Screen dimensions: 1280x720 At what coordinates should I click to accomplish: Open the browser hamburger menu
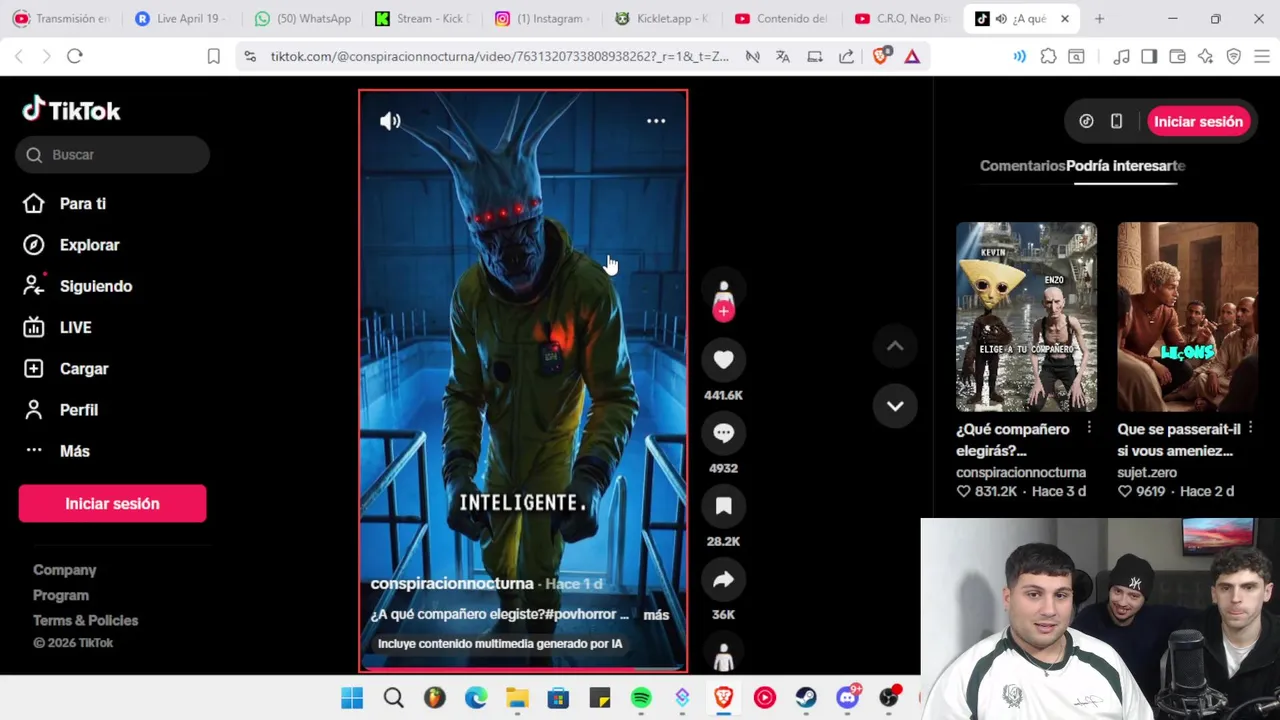(1261, 57)
